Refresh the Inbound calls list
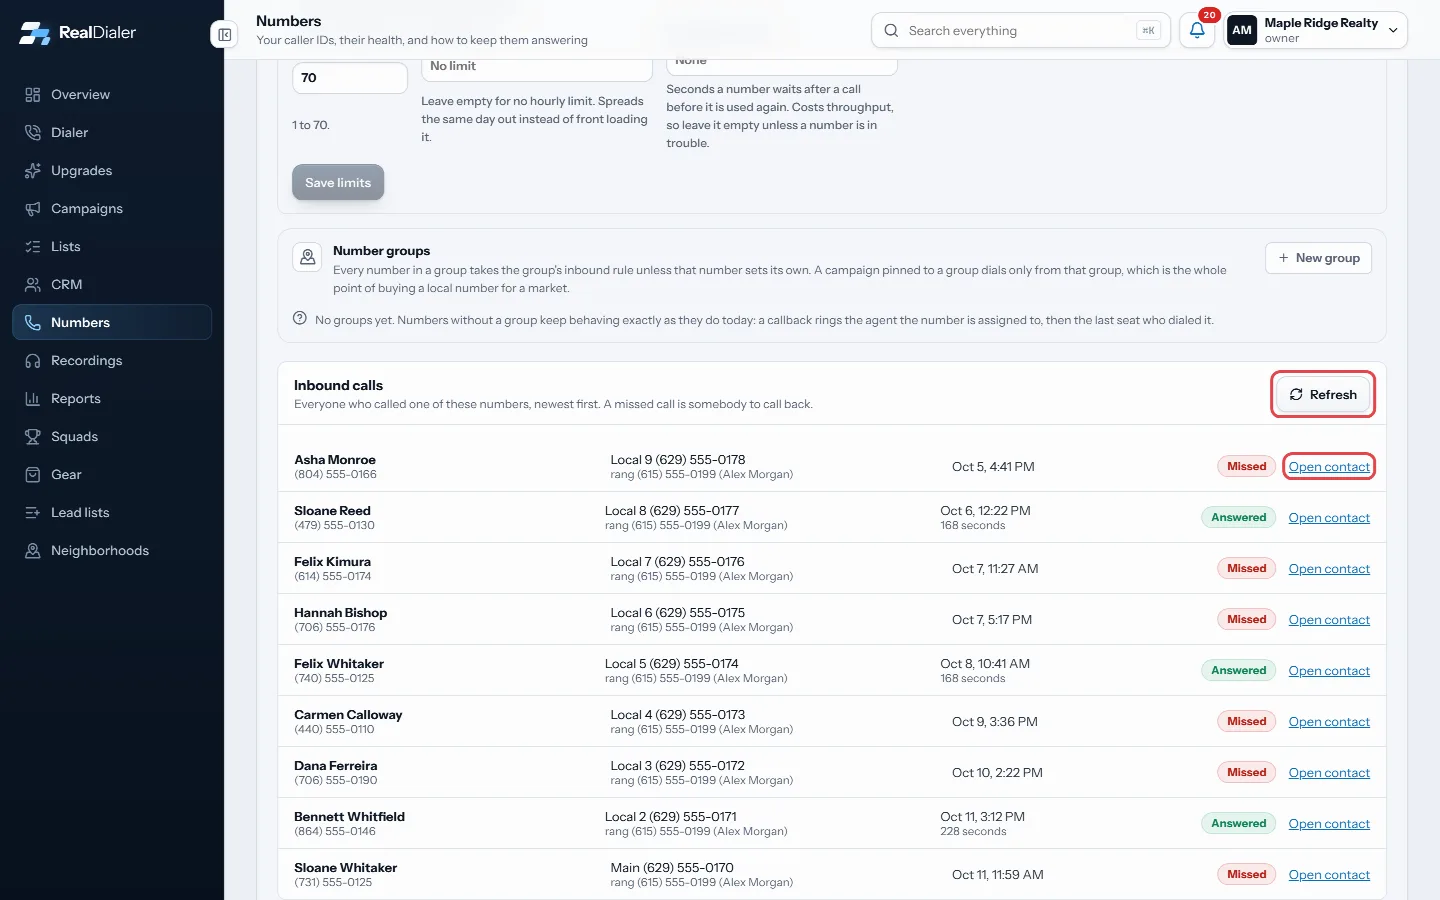The height and width of the screenshot is (900, 1440). 1323,395
